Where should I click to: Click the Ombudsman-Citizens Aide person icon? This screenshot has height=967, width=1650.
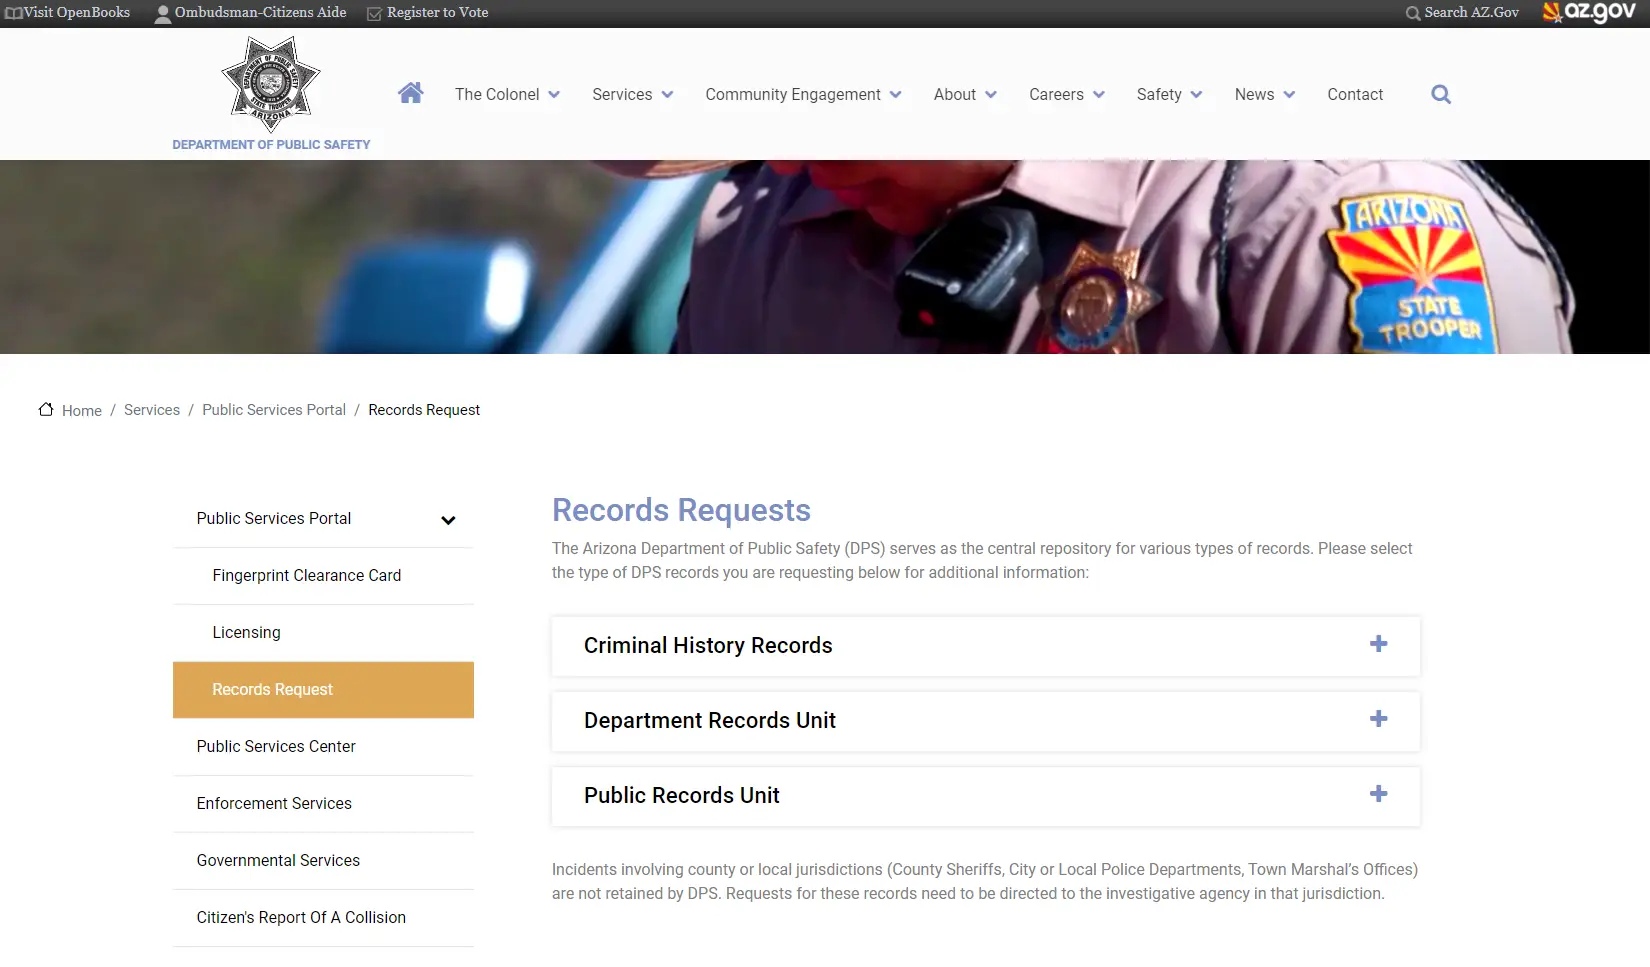[x=162, y=12]
